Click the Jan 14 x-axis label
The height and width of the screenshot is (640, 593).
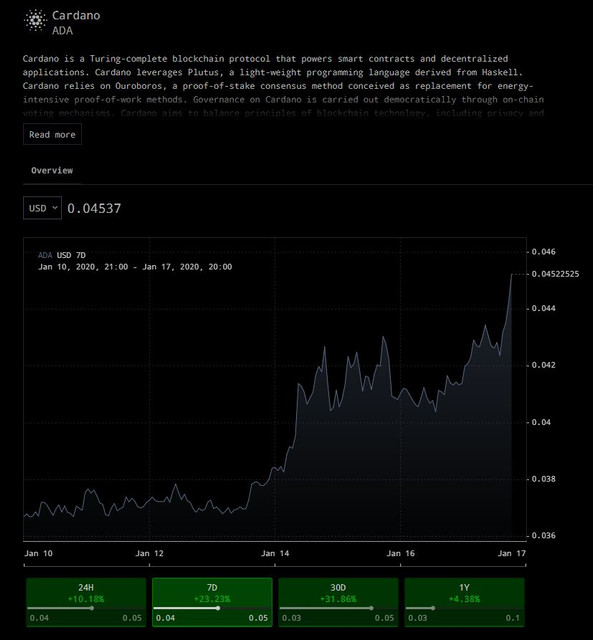pyautogui.click(x=275, y=553)
